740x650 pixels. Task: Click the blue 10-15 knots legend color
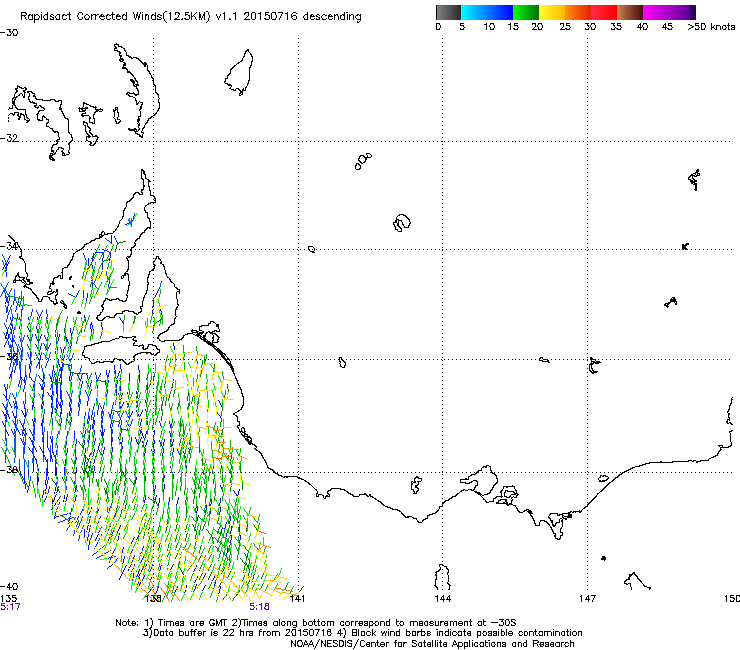coord(500,12)
